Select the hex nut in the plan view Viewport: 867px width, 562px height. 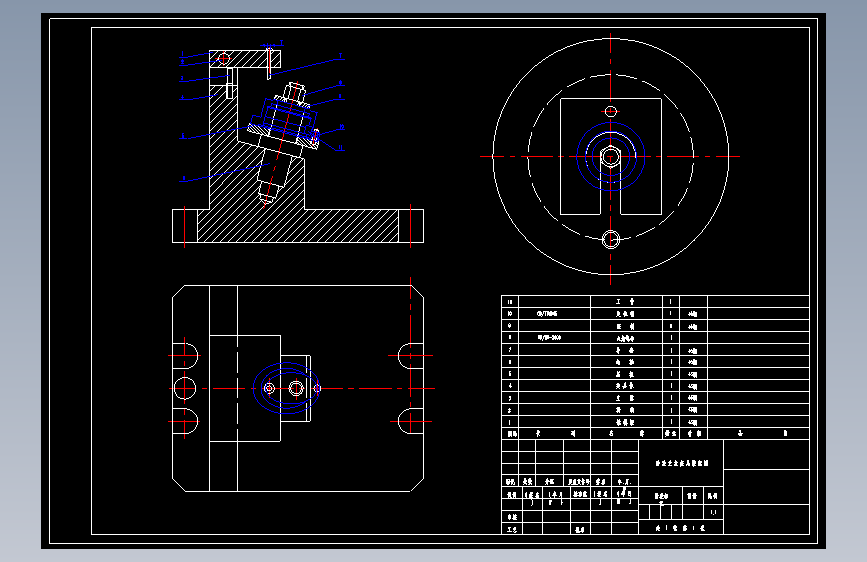tap(296, 388)
